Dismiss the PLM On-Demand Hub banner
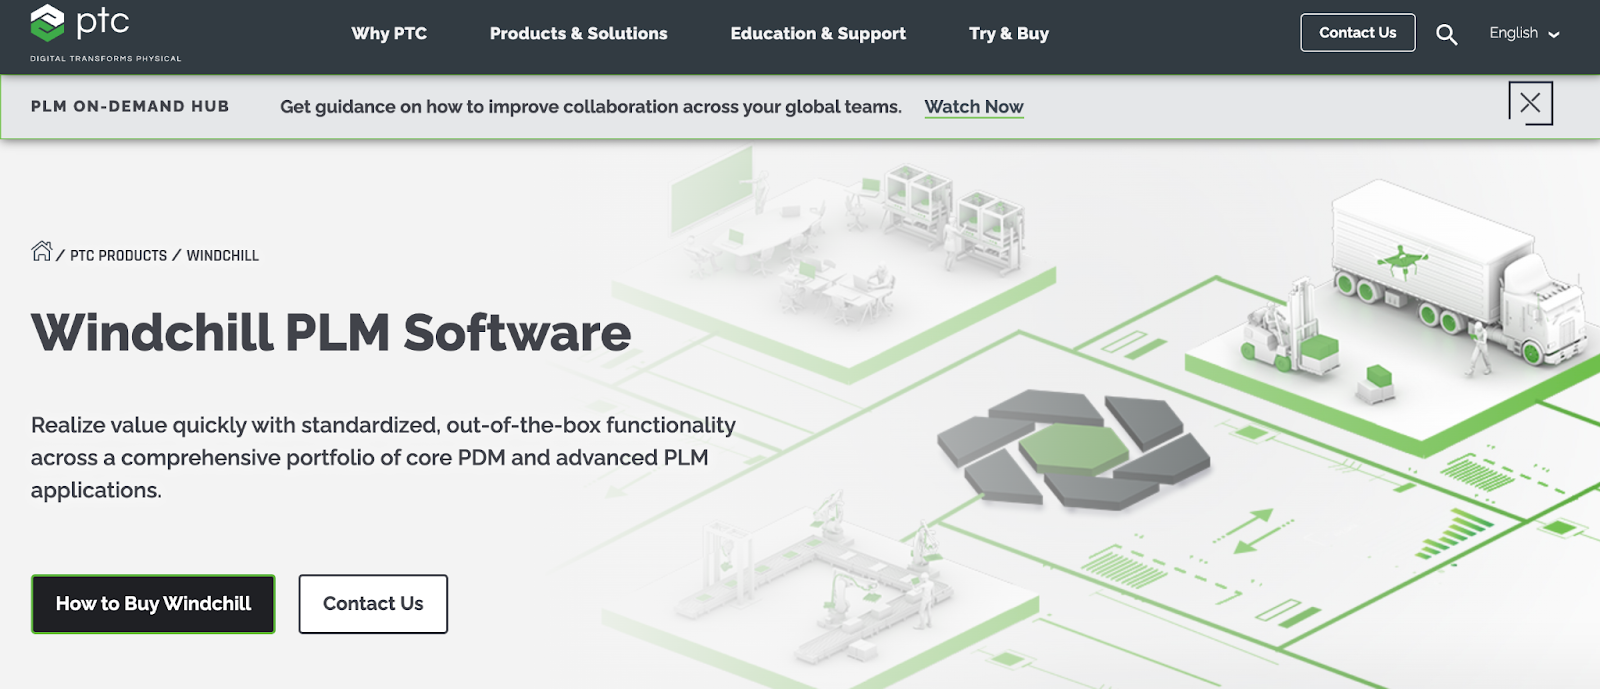 (x=1530, y=103)
